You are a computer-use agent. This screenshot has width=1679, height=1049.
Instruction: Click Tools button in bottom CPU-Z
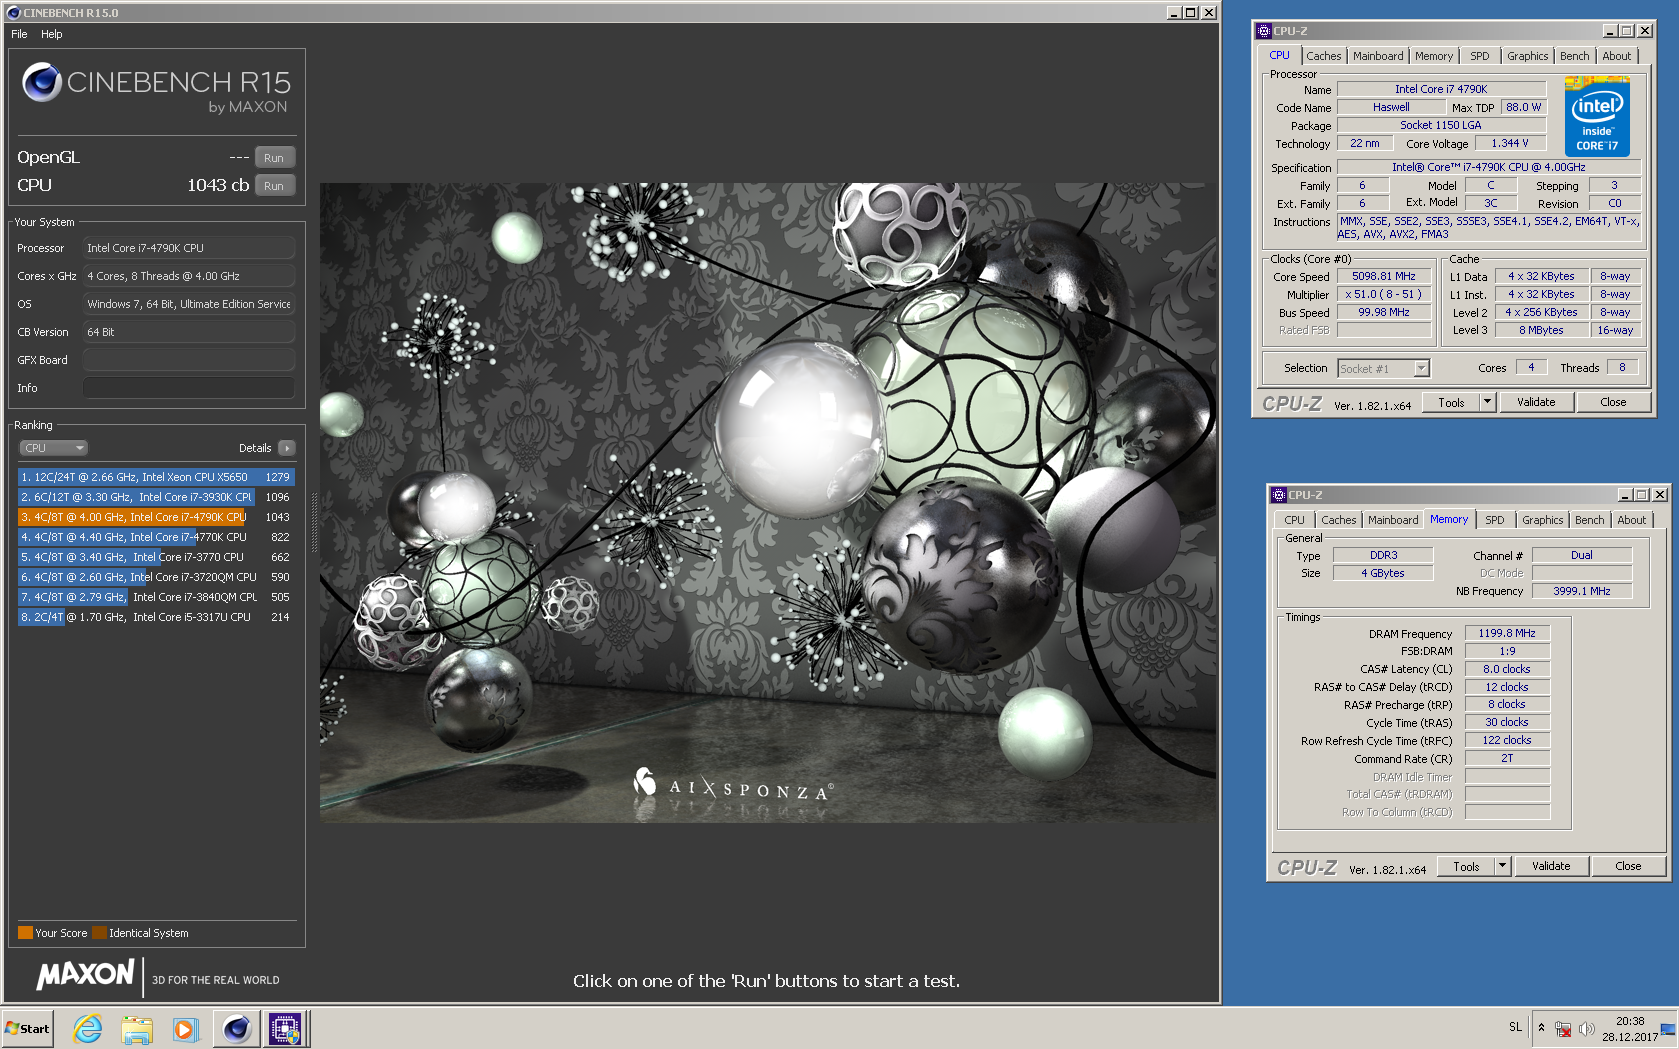[x=1466, y=867]
